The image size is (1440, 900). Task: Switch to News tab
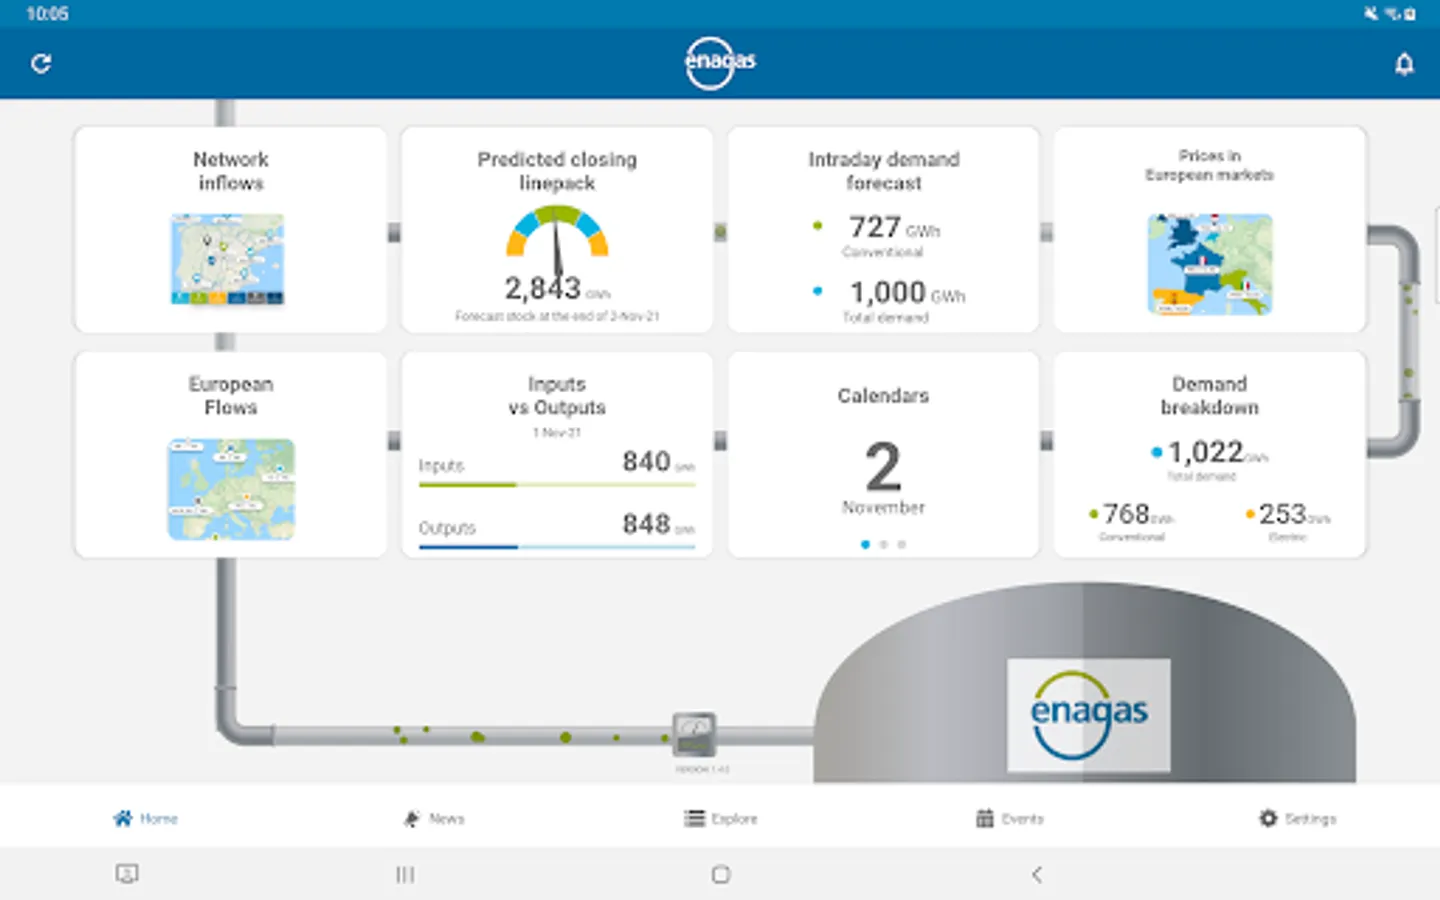point(433,818)
